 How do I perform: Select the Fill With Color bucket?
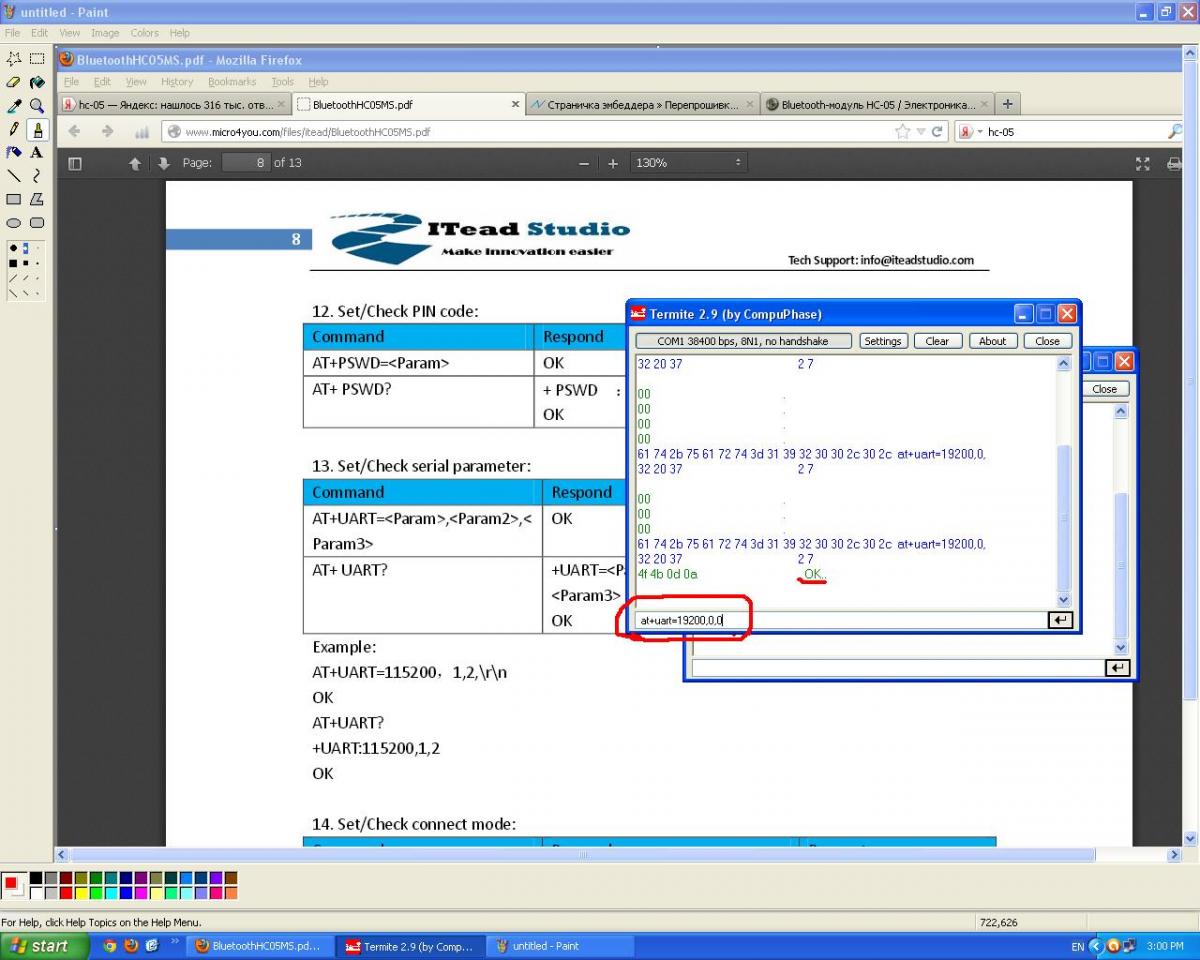37,82
